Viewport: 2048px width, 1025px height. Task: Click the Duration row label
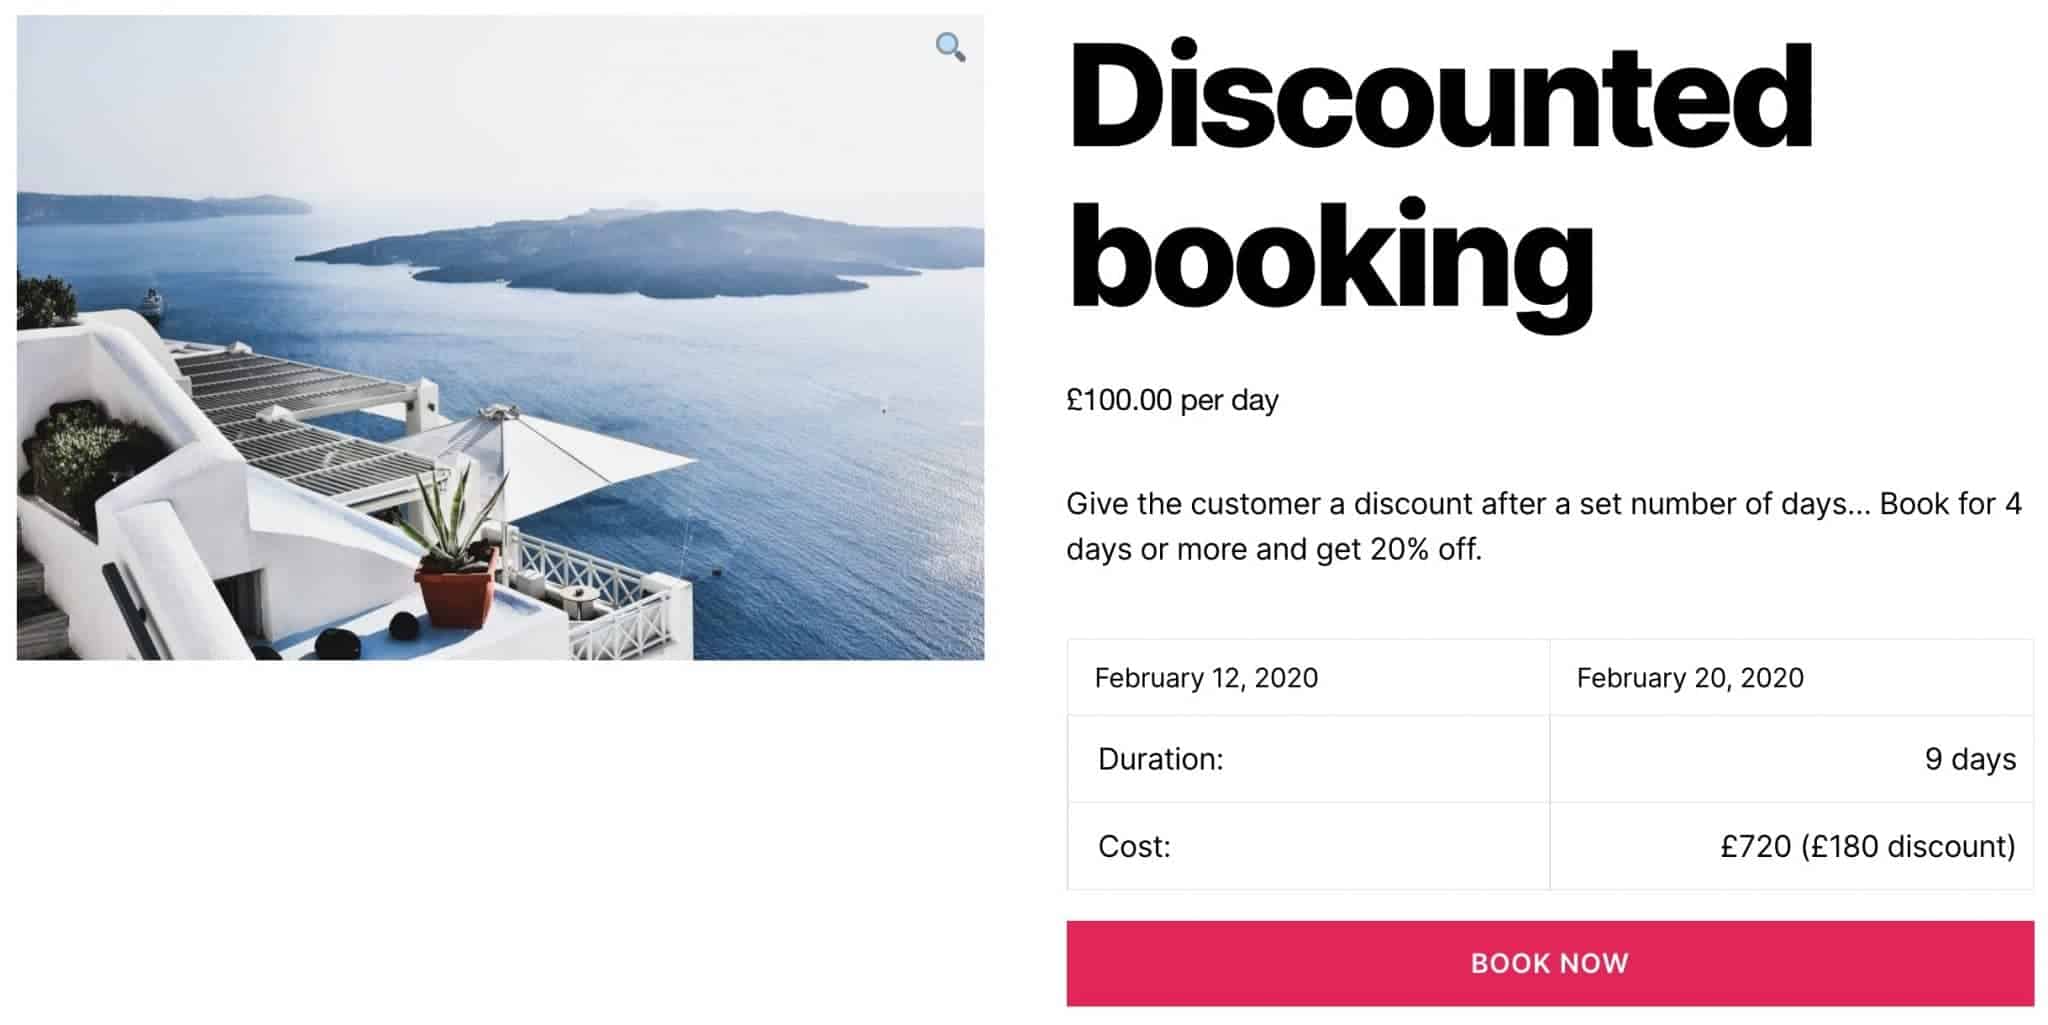pyautogui.click(x=1160, y=759)
